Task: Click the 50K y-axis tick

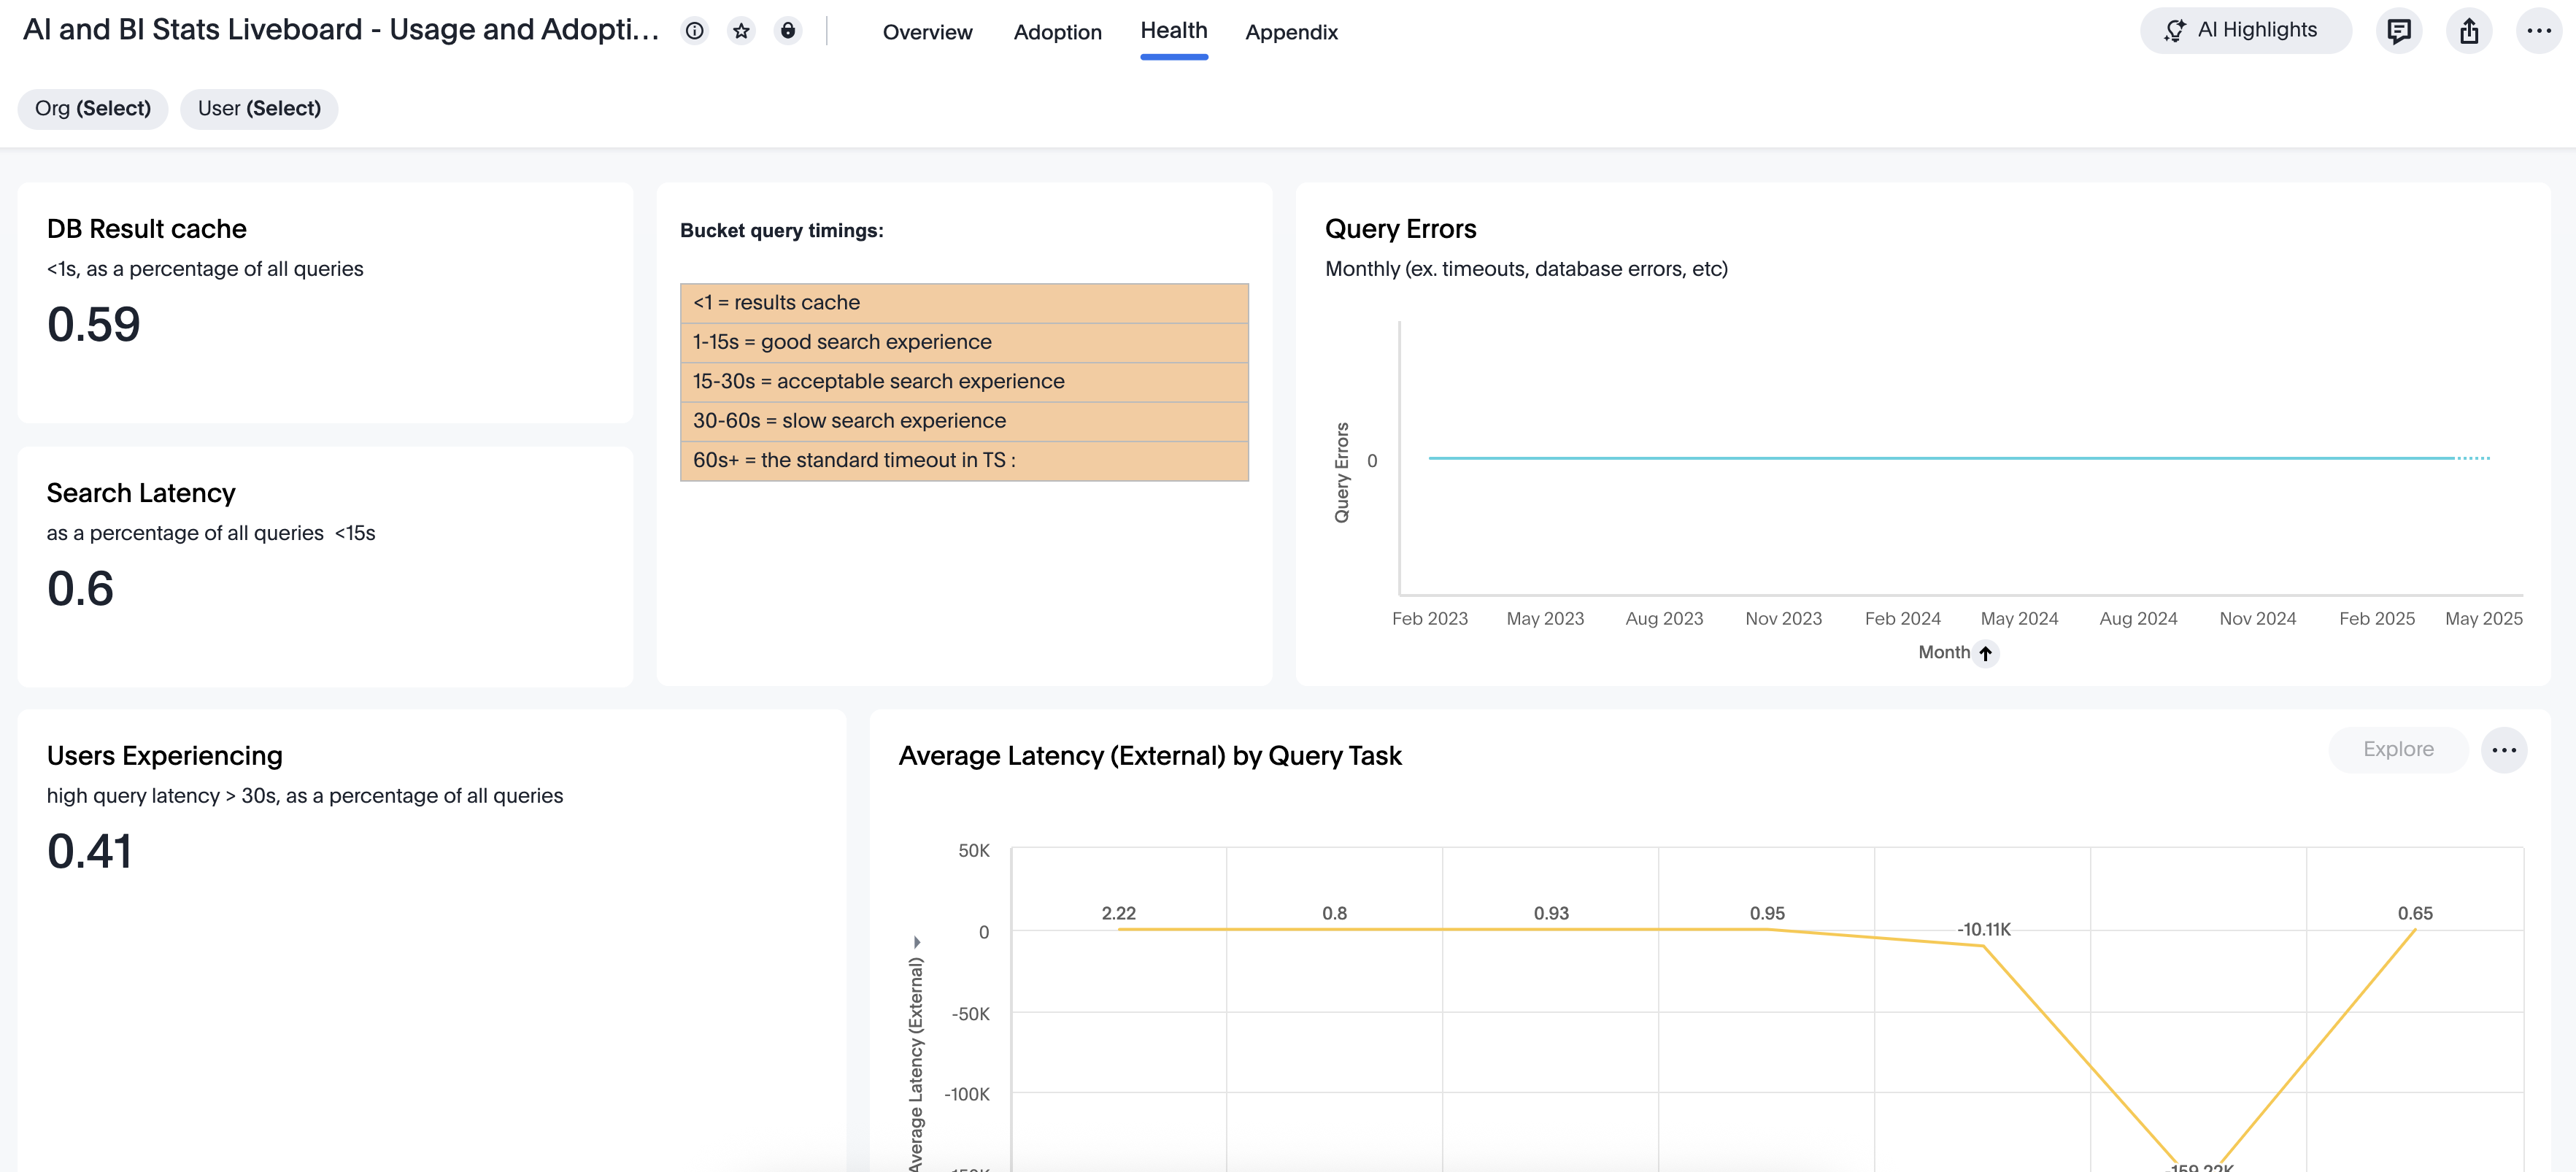Action: [x=974, y=851]
